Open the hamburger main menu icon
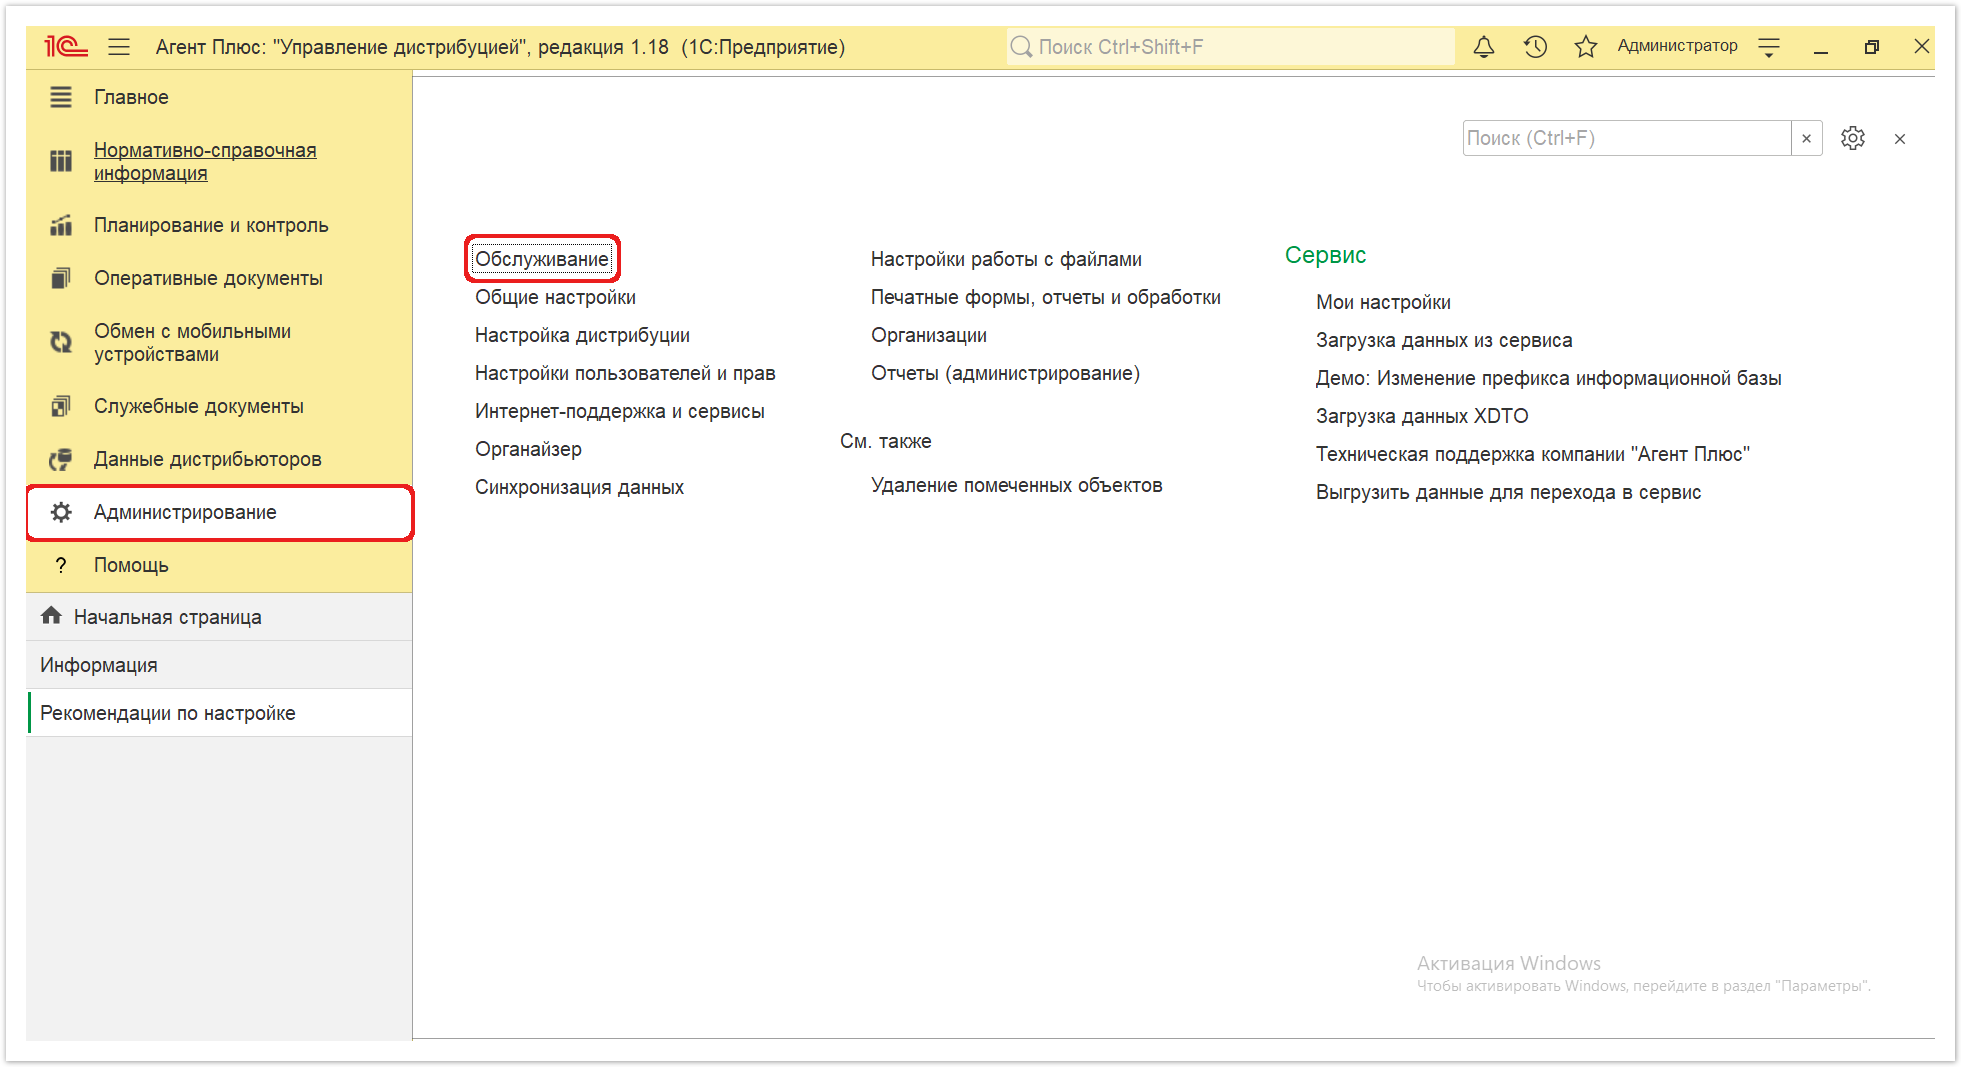Screen dimensions: 1961x1067 tap(119, 46)
